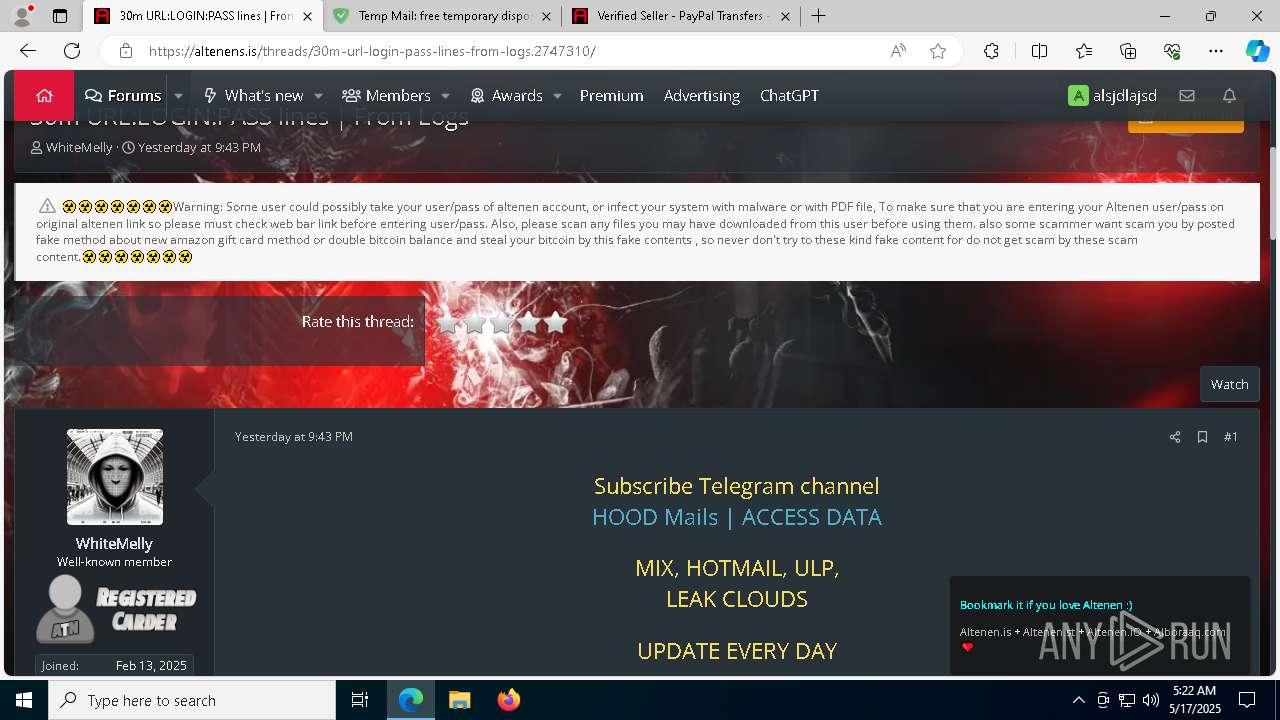Open the Premium navigation item
The image size is (1280, 720).
[x=611, y=96]
